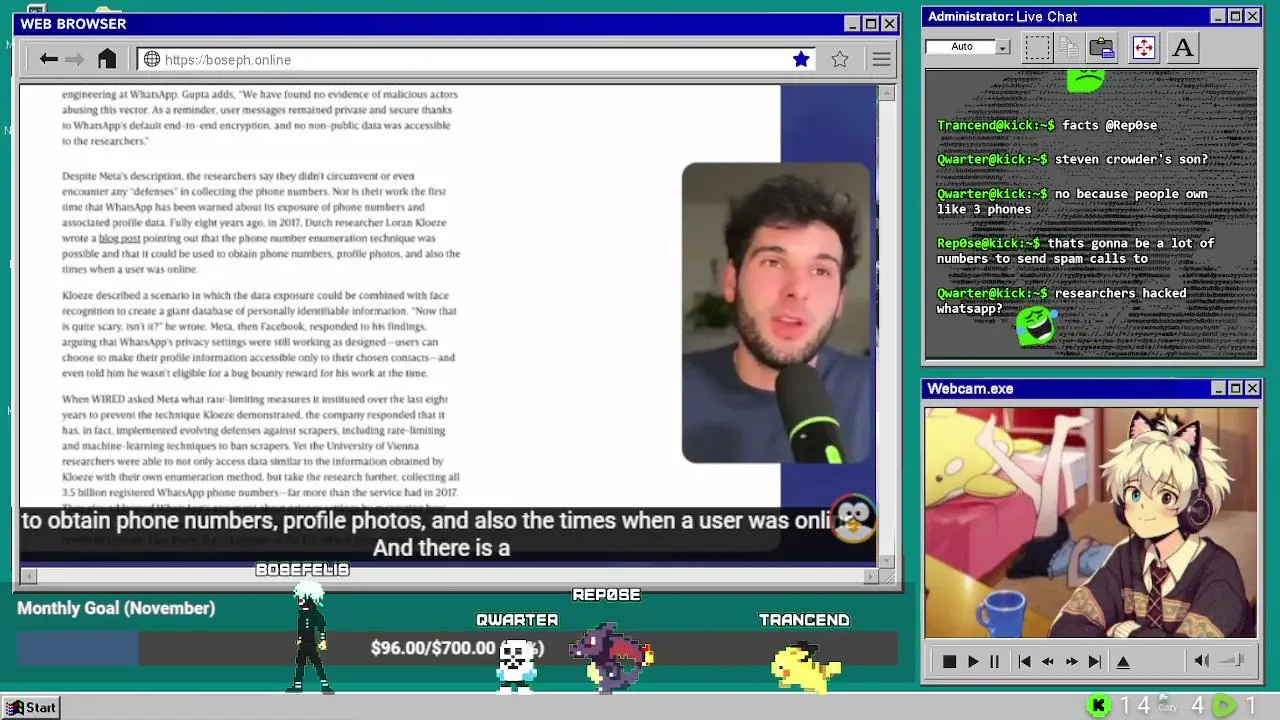The width and height of the screenshot is (1280, 720).
Task: Close the Web Browser window
Action: pos(889,23)
